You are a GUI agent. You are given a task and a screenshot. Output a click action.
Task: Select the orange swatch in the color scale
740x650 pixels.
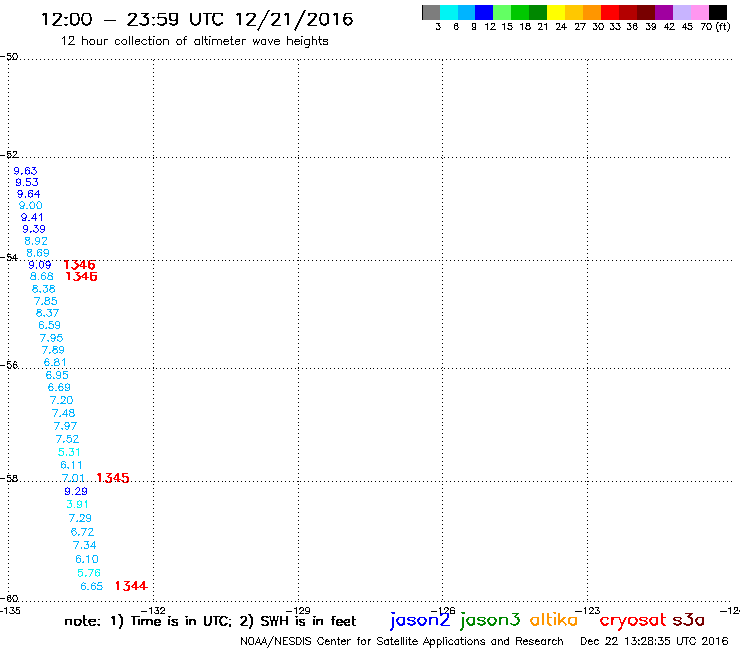coord(592,12)
